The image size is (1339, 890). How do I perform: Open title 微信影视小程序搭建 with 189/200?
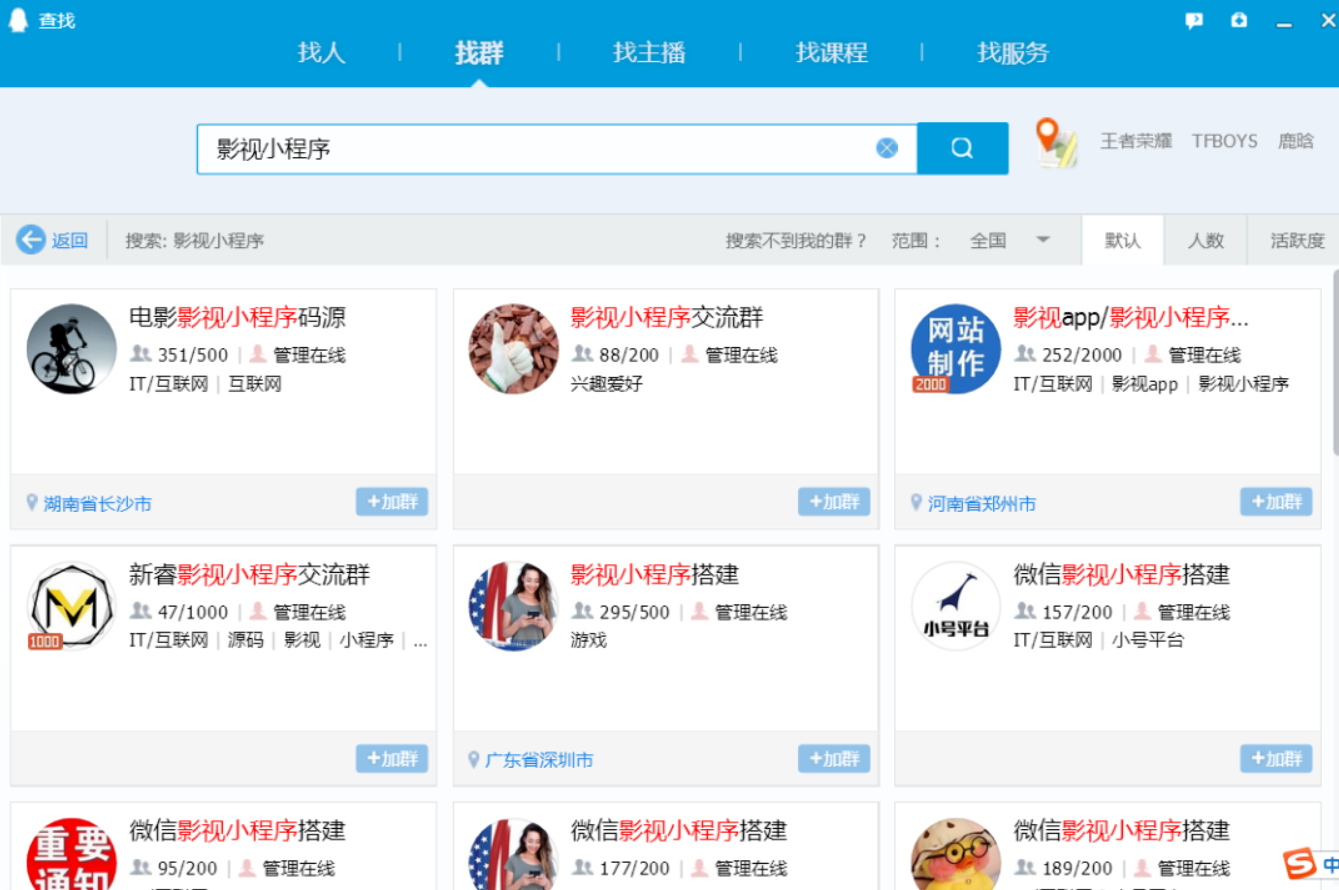[1122, 831]
